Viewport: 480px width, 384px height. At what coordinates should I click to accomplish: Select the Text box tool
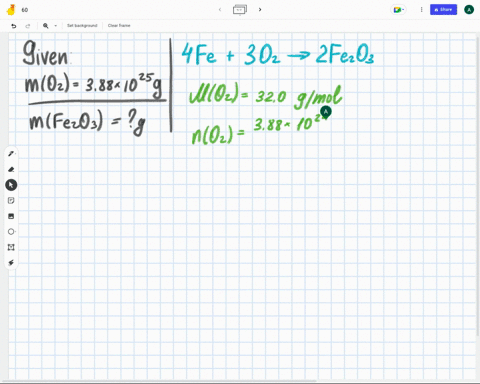(11, 247)
